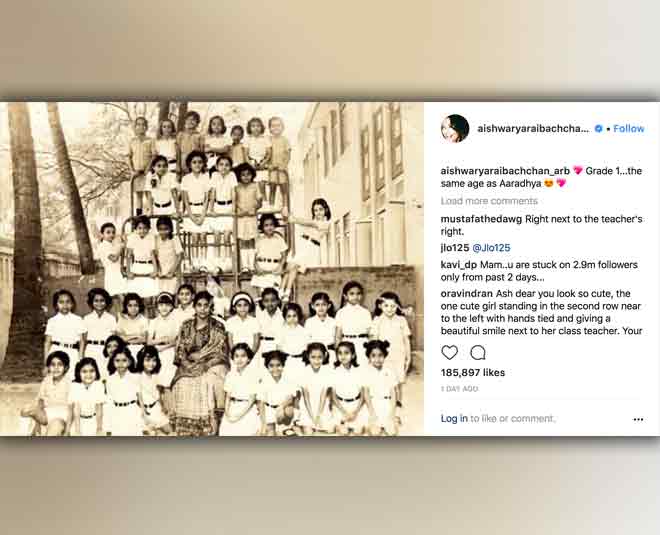Screen dimensions: 660x535
Task: Open kavi_dp's profile
Action: coord(459,265)
